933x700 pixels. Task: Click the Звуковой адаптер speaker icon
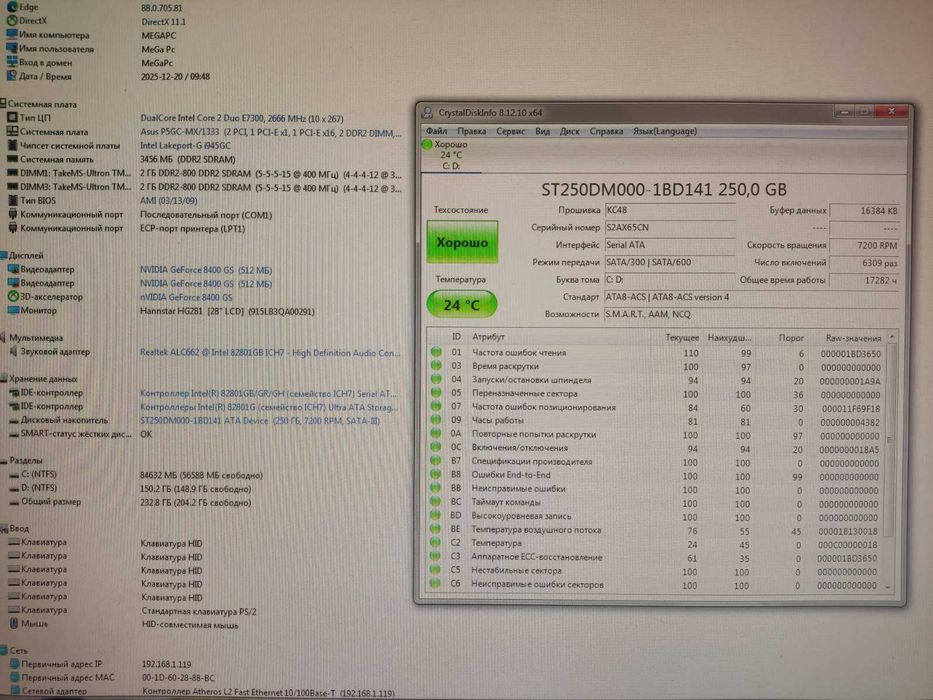[13, 351]
